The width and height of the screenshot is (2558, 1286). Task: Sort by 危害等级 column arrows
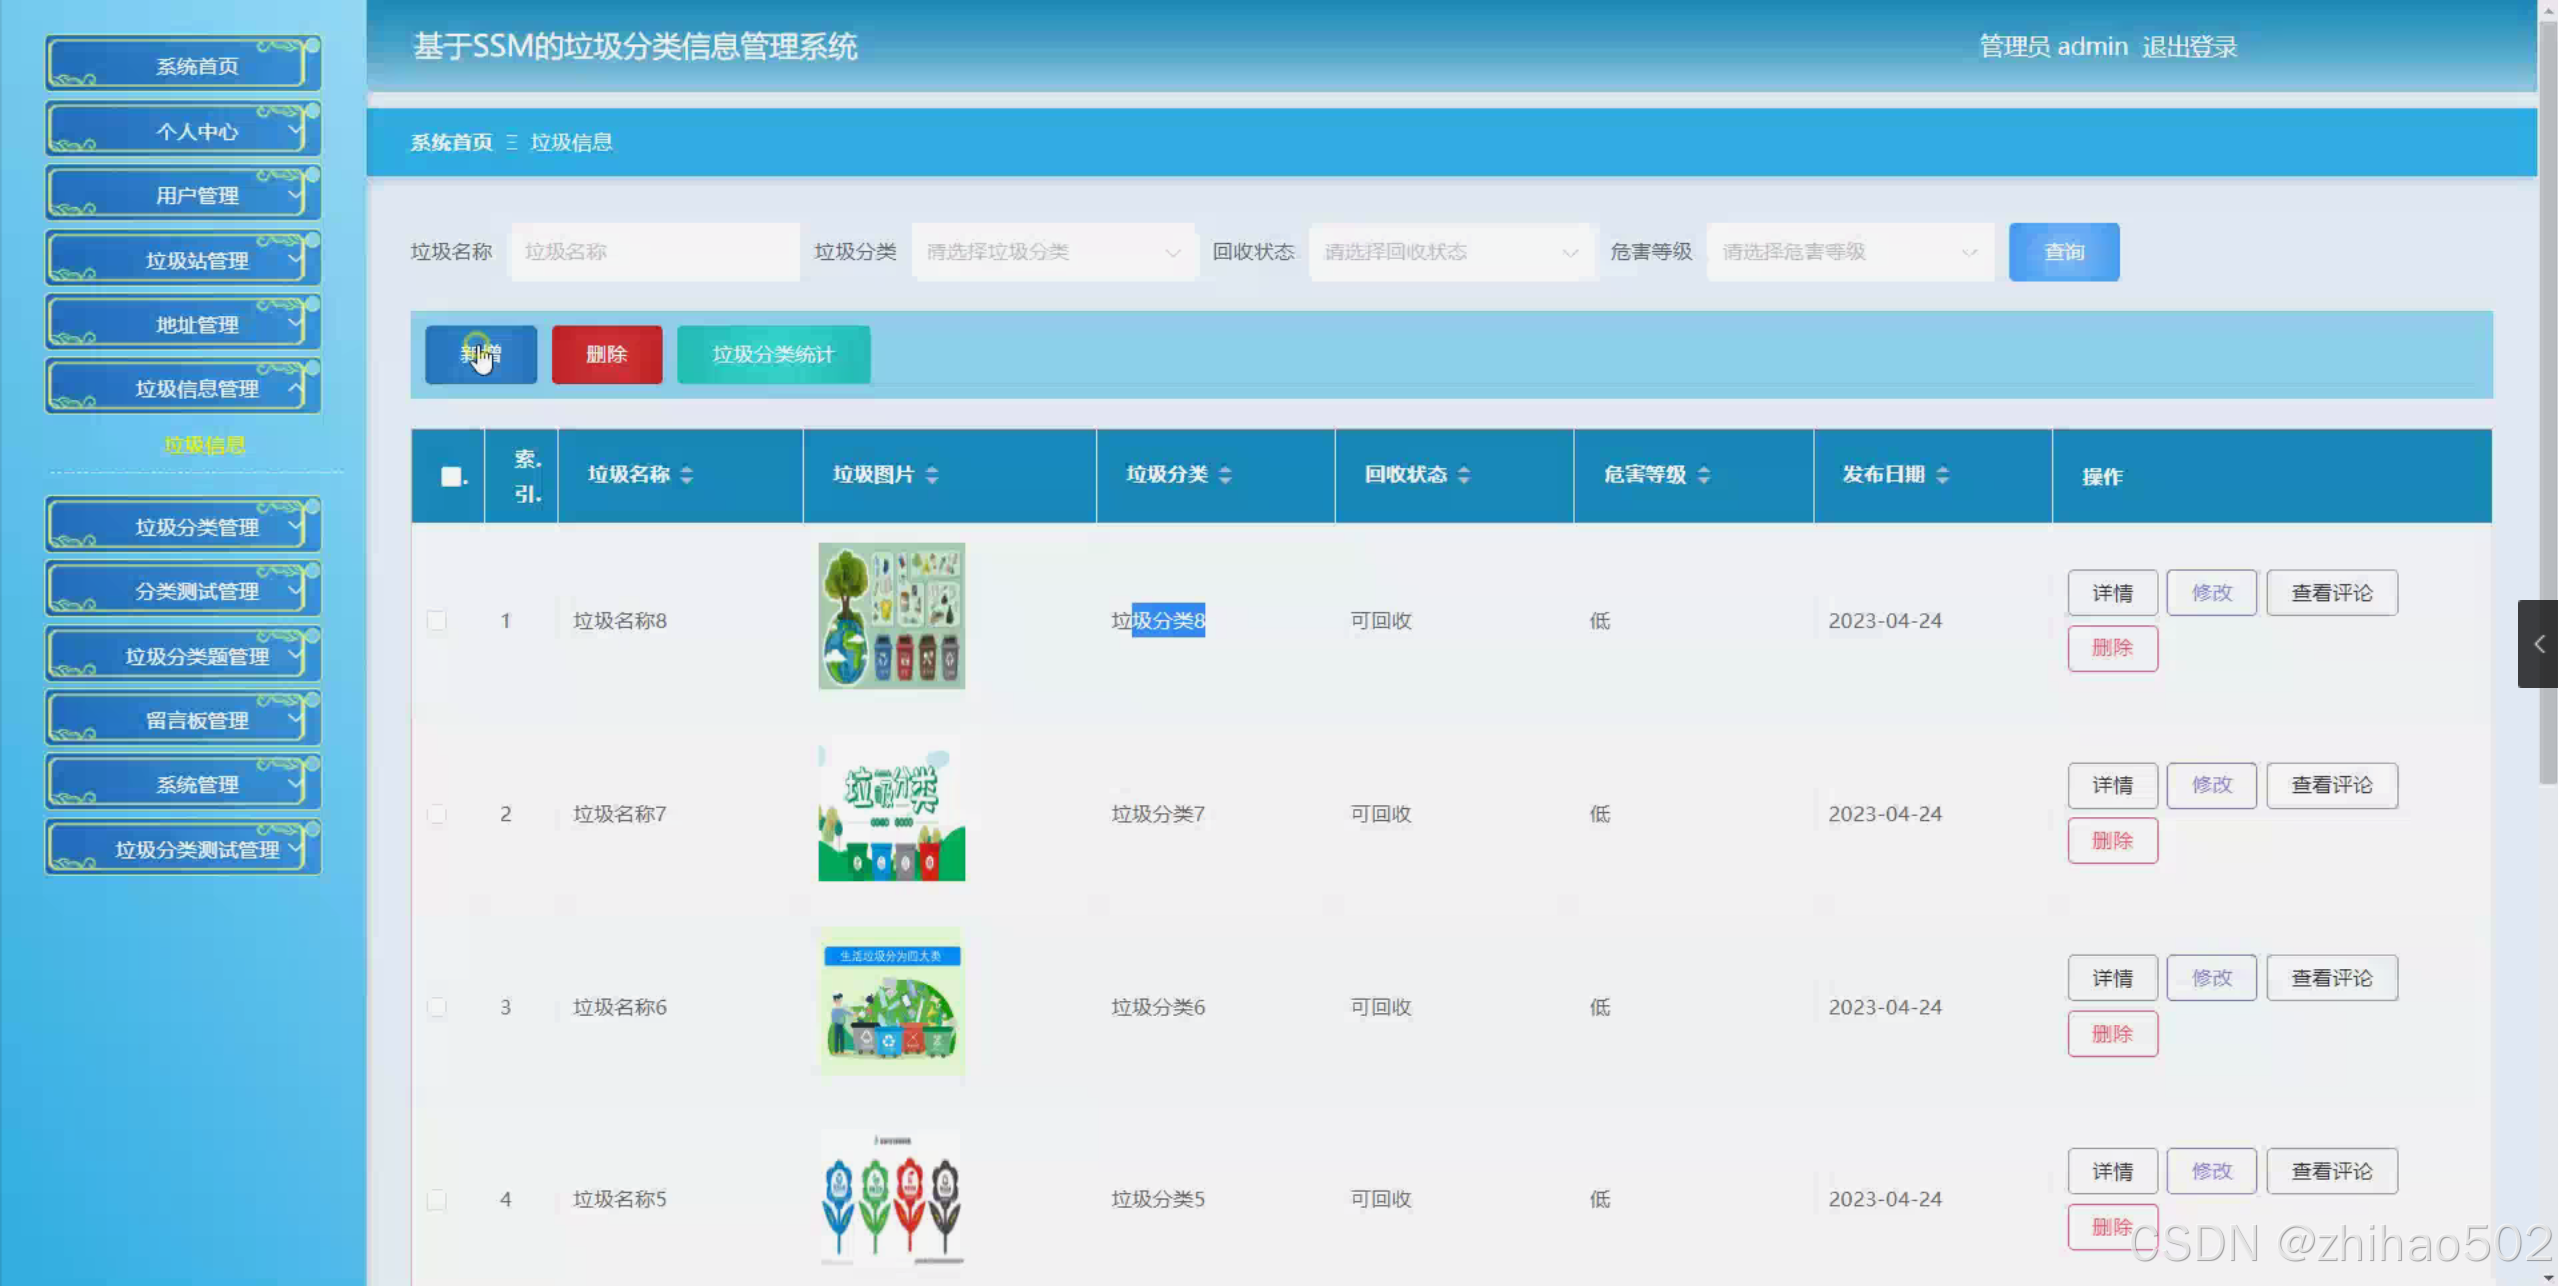(x=1703, y=475)
